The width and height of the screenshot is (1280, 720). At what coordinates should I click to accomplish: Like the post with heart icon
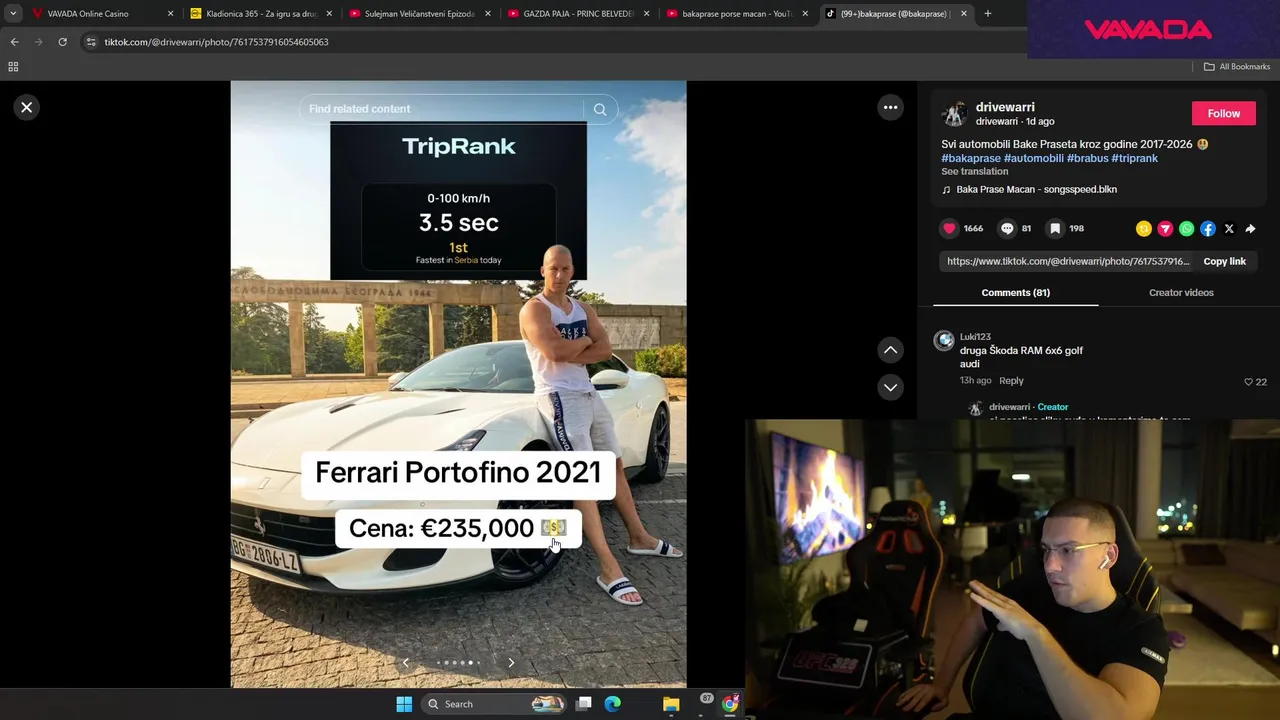pos(949,228)
